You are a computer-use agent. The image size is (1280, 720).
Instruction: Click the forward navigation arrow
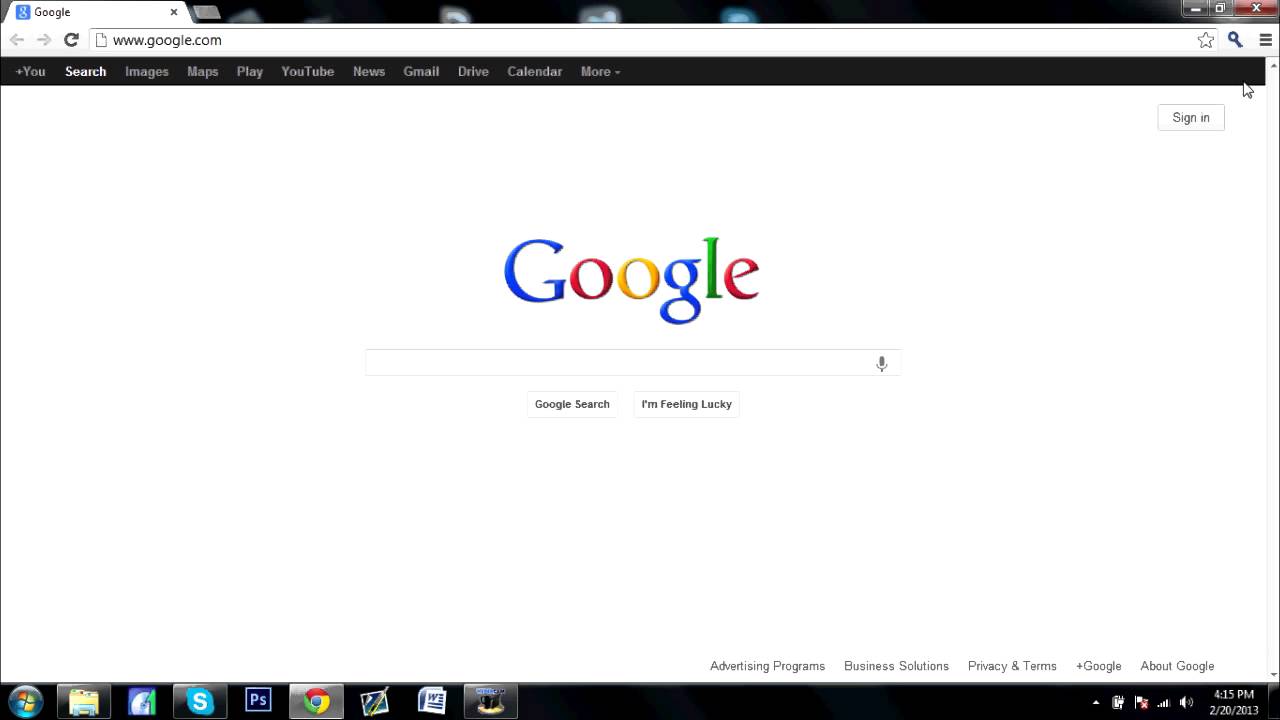pos(44,40)
